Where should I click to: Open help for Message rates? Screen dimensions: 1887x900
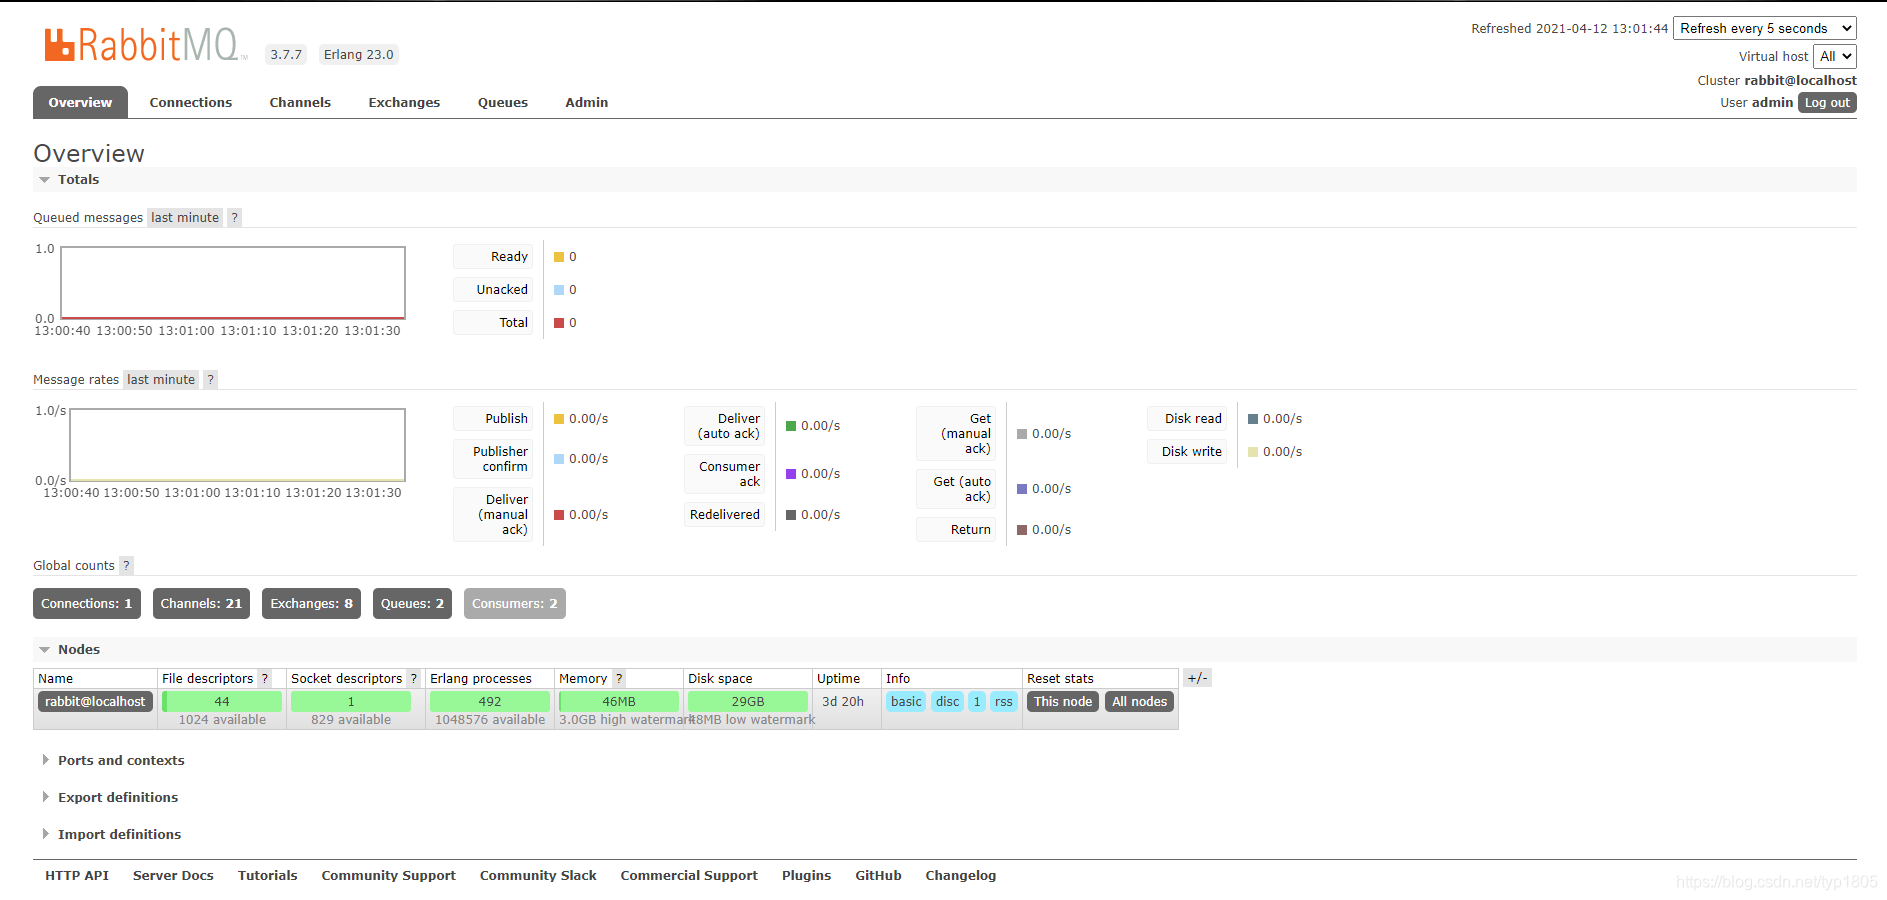click(x=210, y=379)
